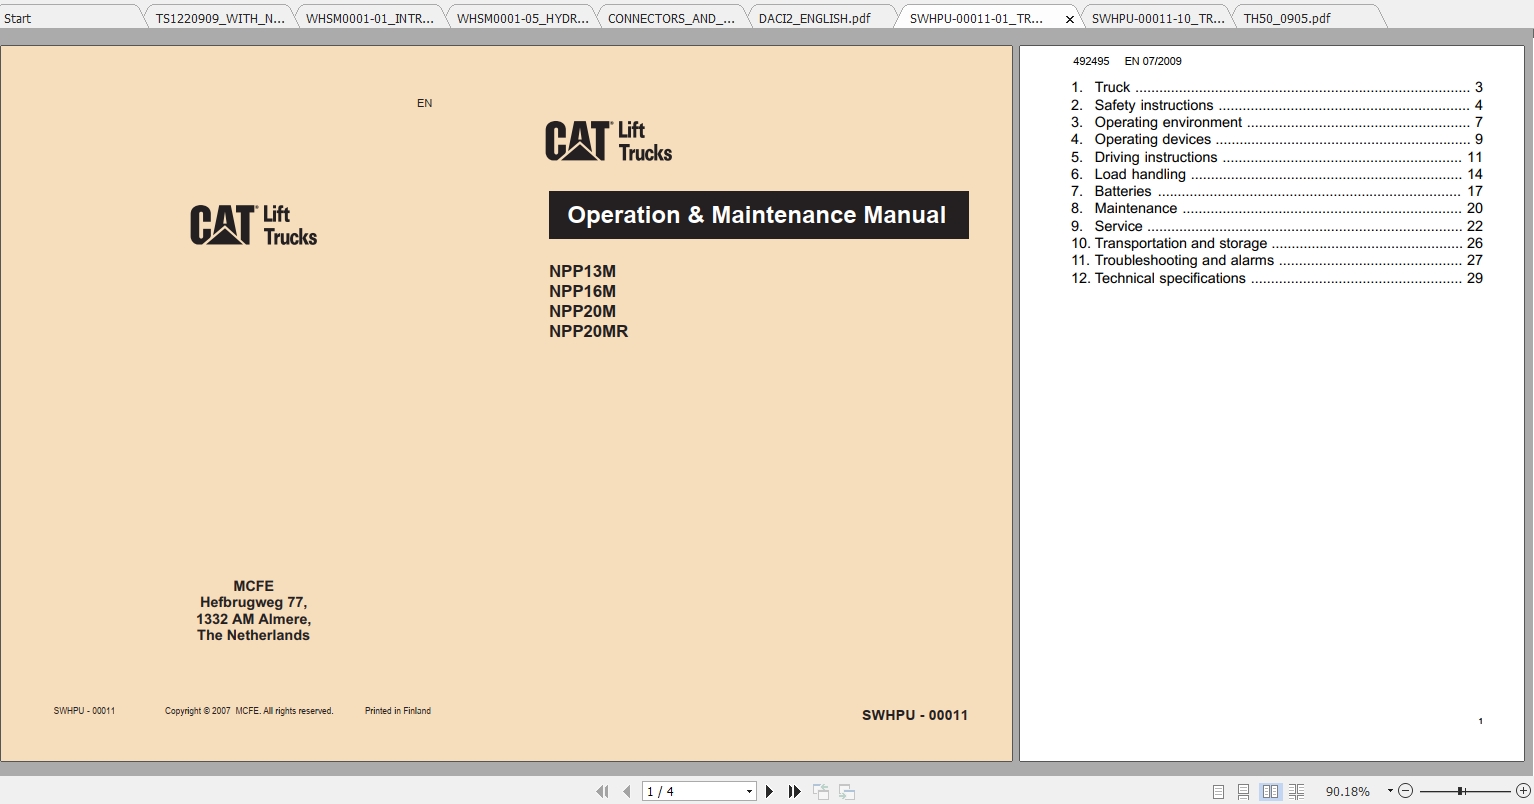This screenshot has width=1534, height=804.
Task: Click the next view icon
Action: (x=846, y=791)
